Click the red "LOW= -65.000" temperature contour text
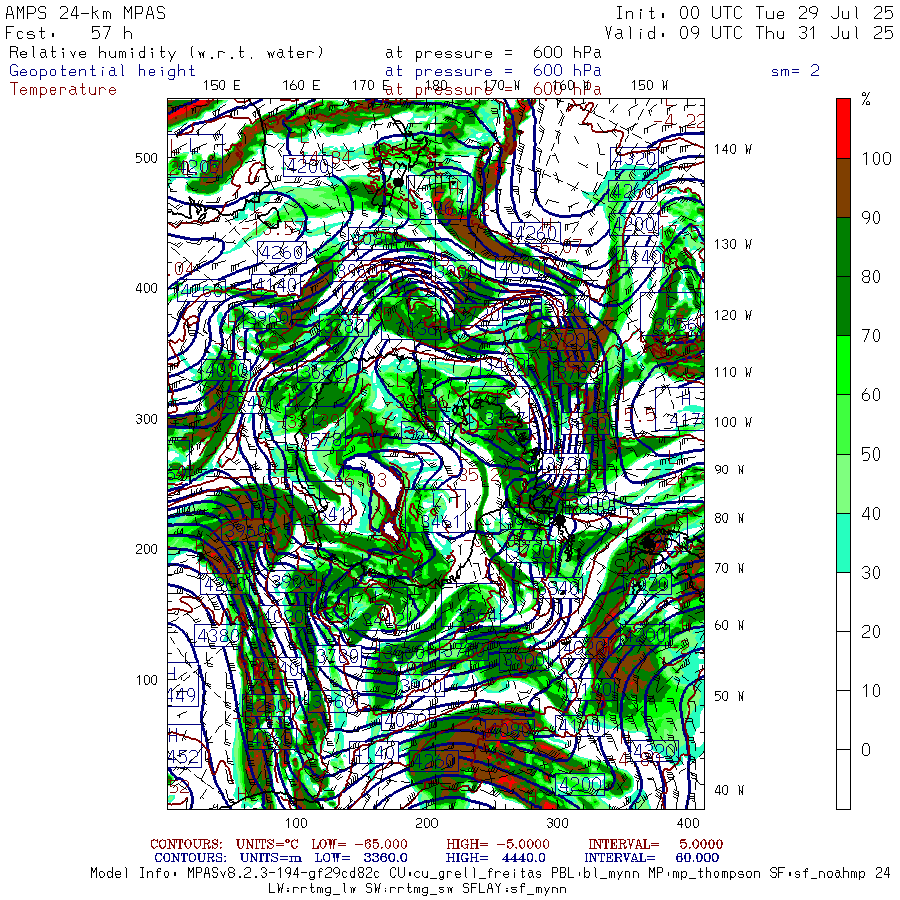 coord(359,844)
